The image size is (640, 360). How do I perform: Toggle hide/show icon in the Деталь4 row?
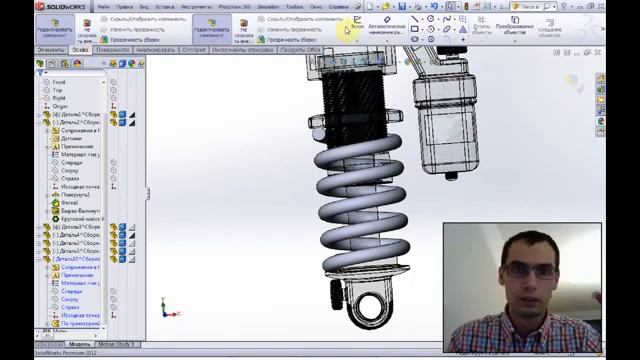(x=113, y=235)
